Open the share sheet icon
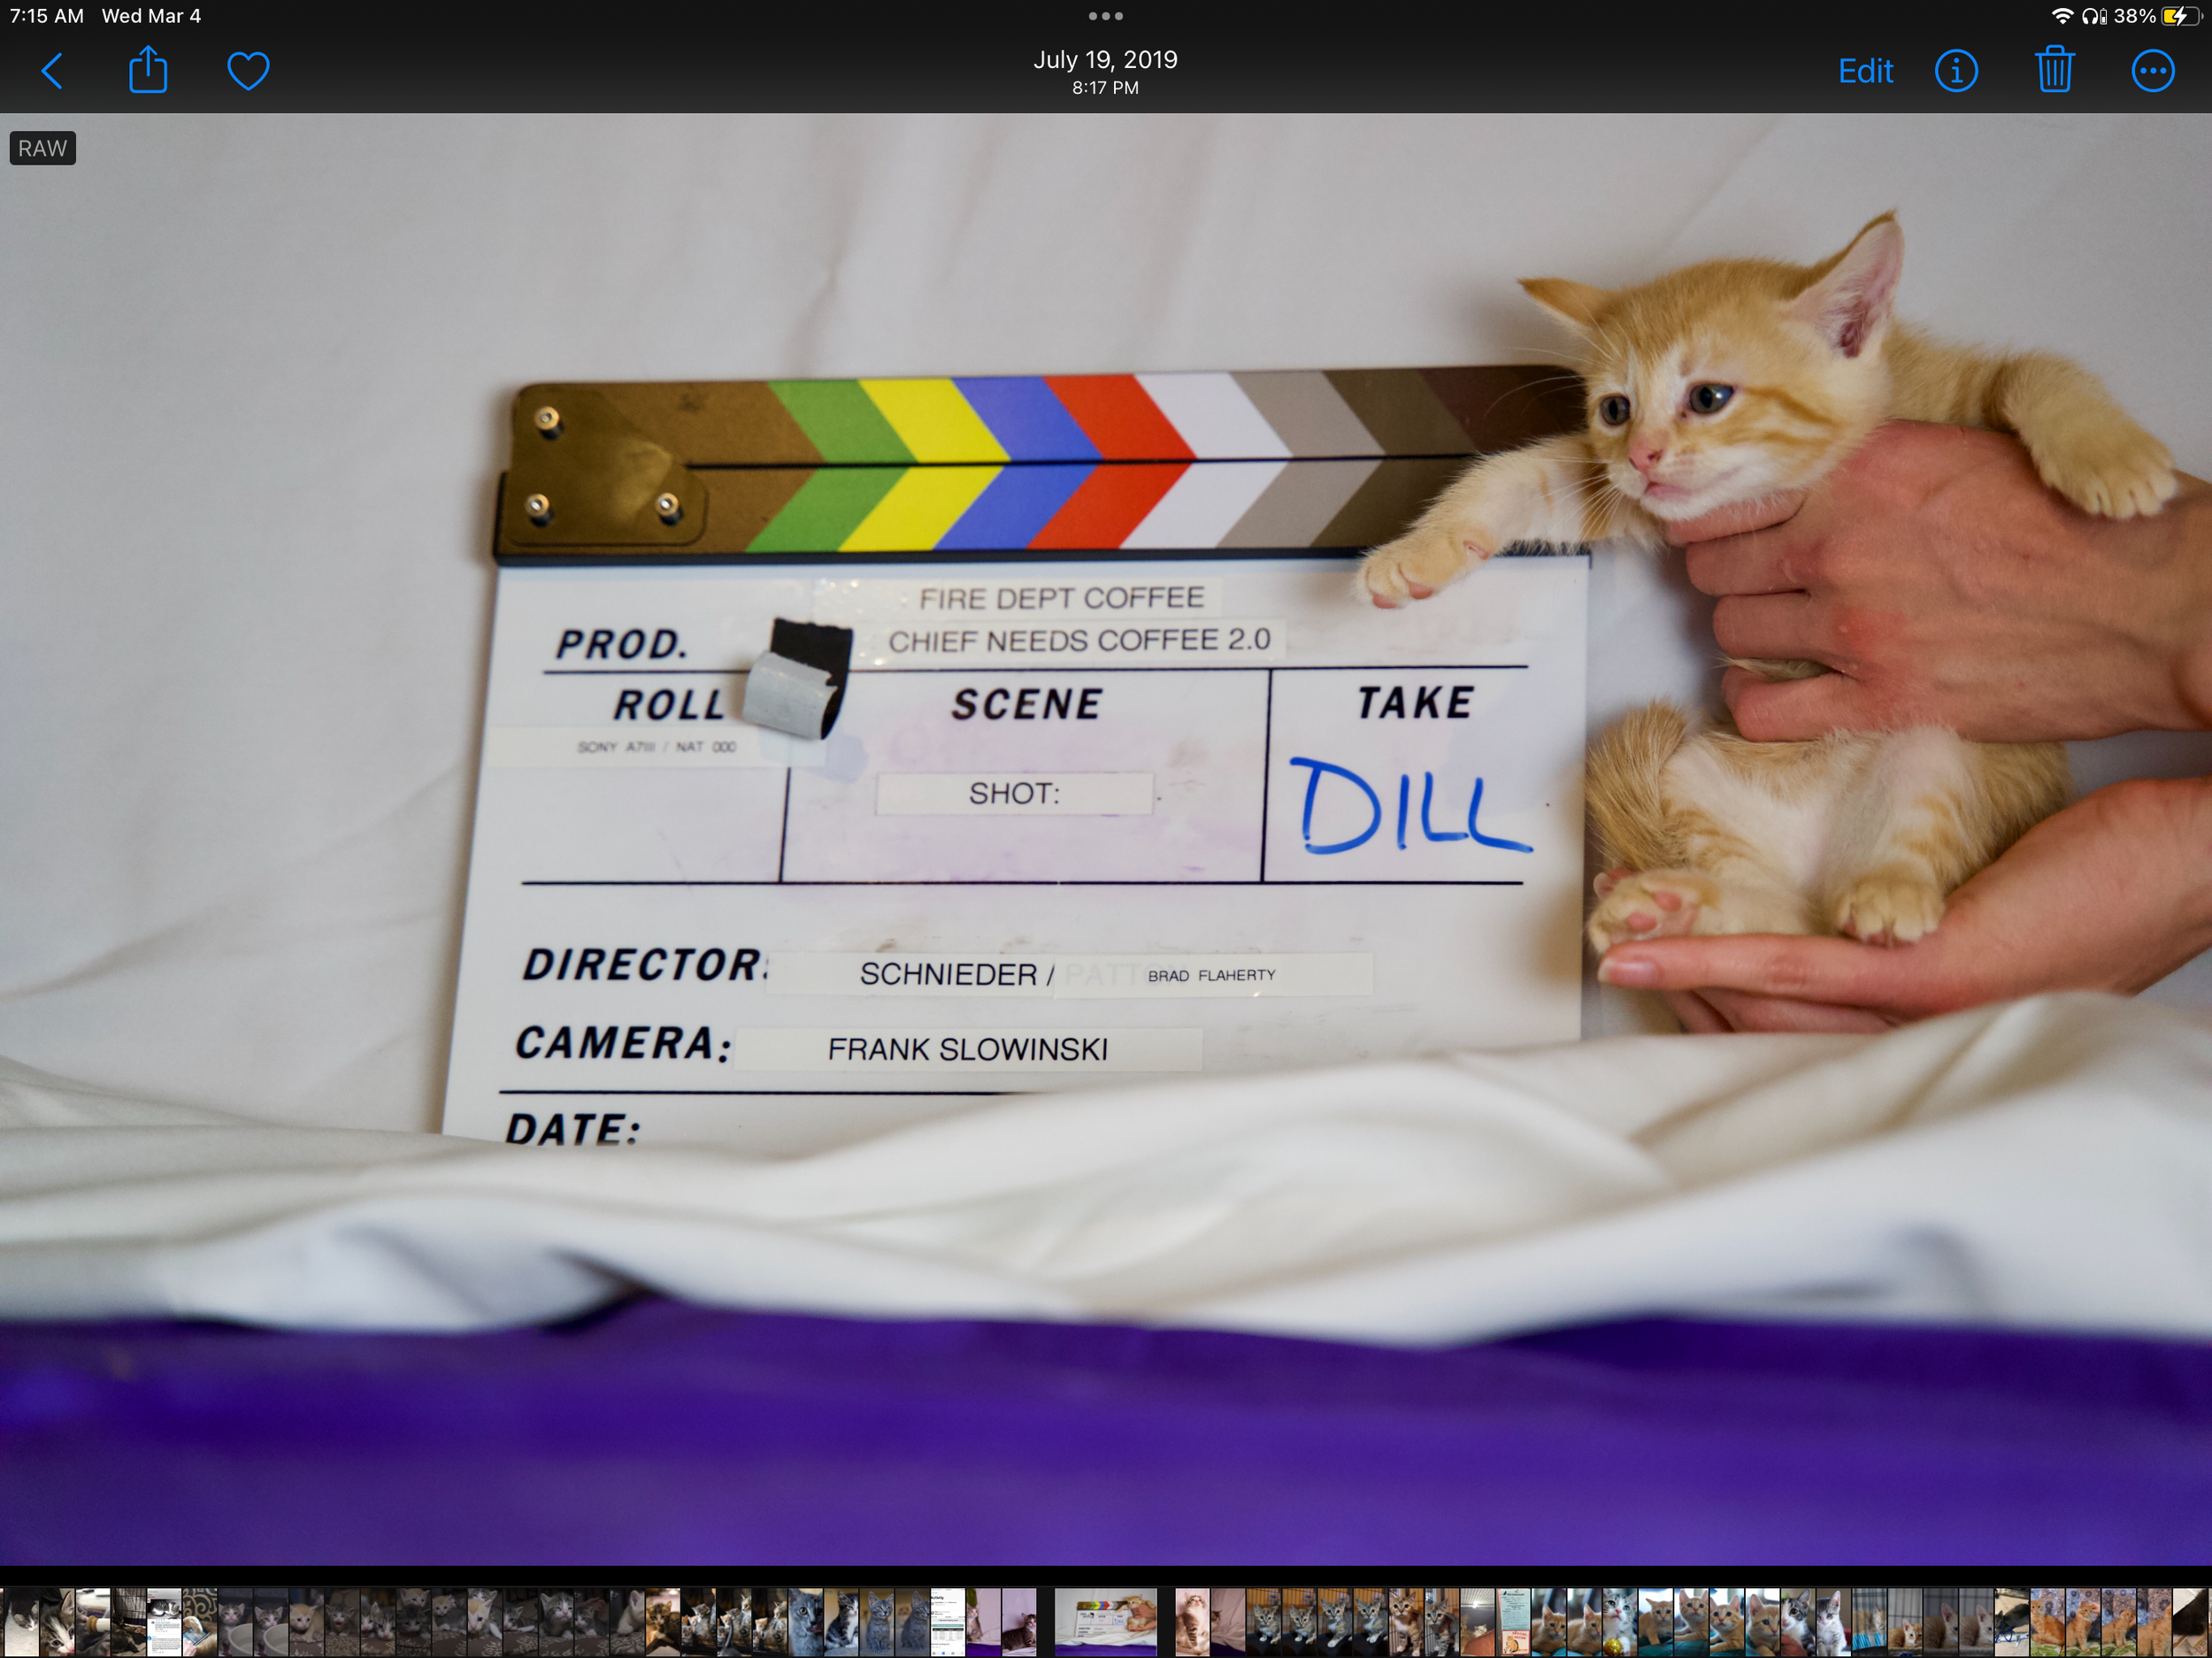Screen dimensions: 2212x1658 [x=148, y=71]
